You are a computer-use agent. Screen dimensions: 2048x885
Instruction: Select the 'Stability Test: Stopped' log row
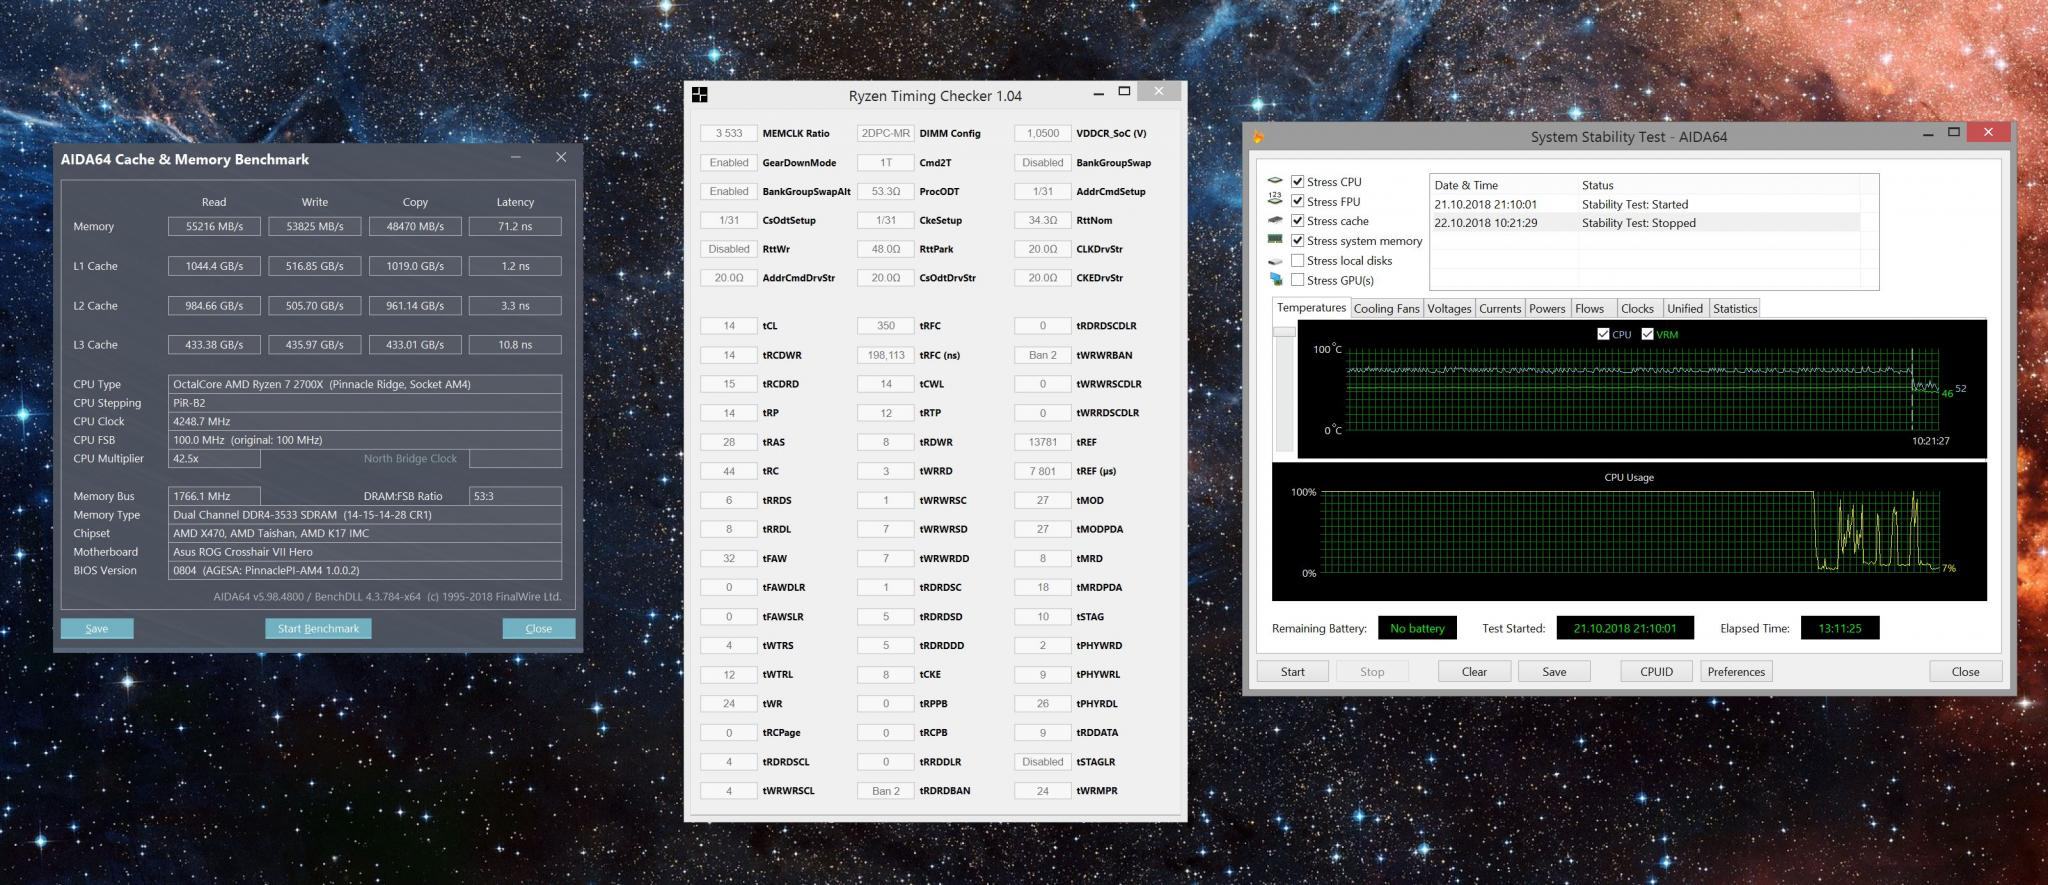pyautogui.click(x=1645, y=223)
